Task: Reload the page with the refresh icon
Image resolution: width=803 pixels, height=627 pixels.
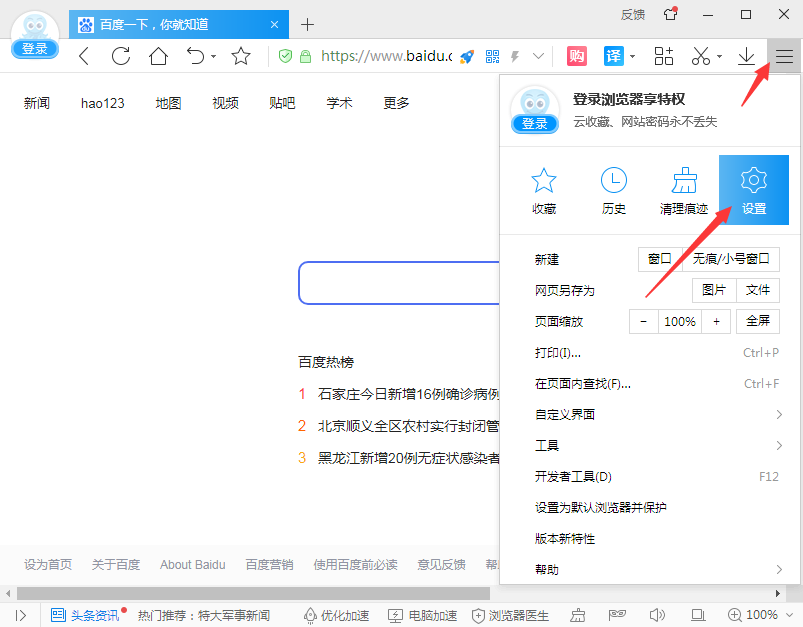Action: click(x=121, y=56)
